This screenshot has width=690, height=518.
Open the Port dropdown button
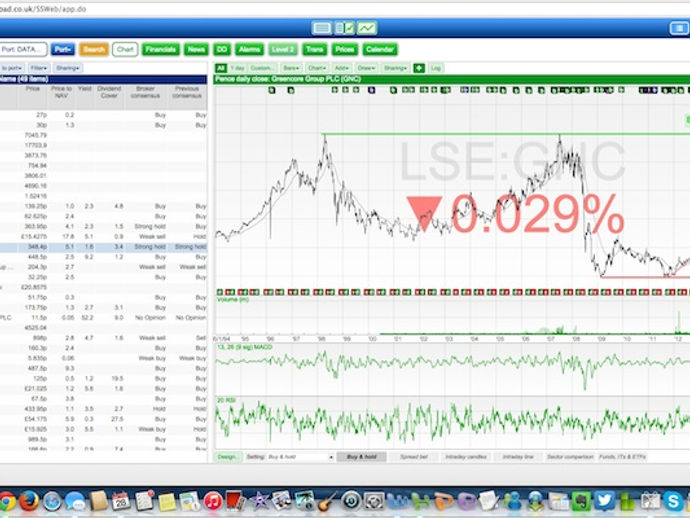pyautogui.click(x=62, y=49)
